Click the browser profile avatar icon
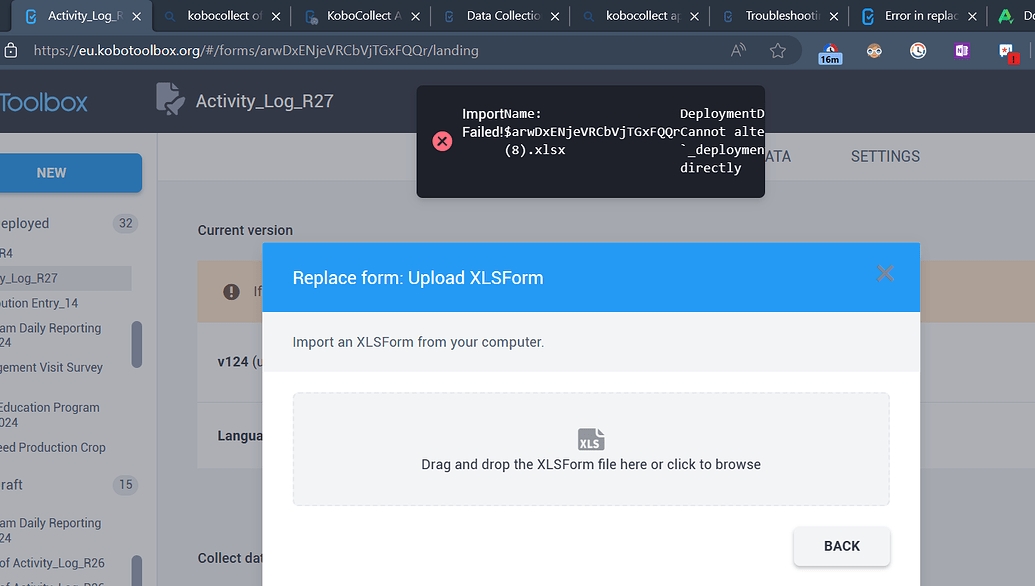 pos(875,51)
